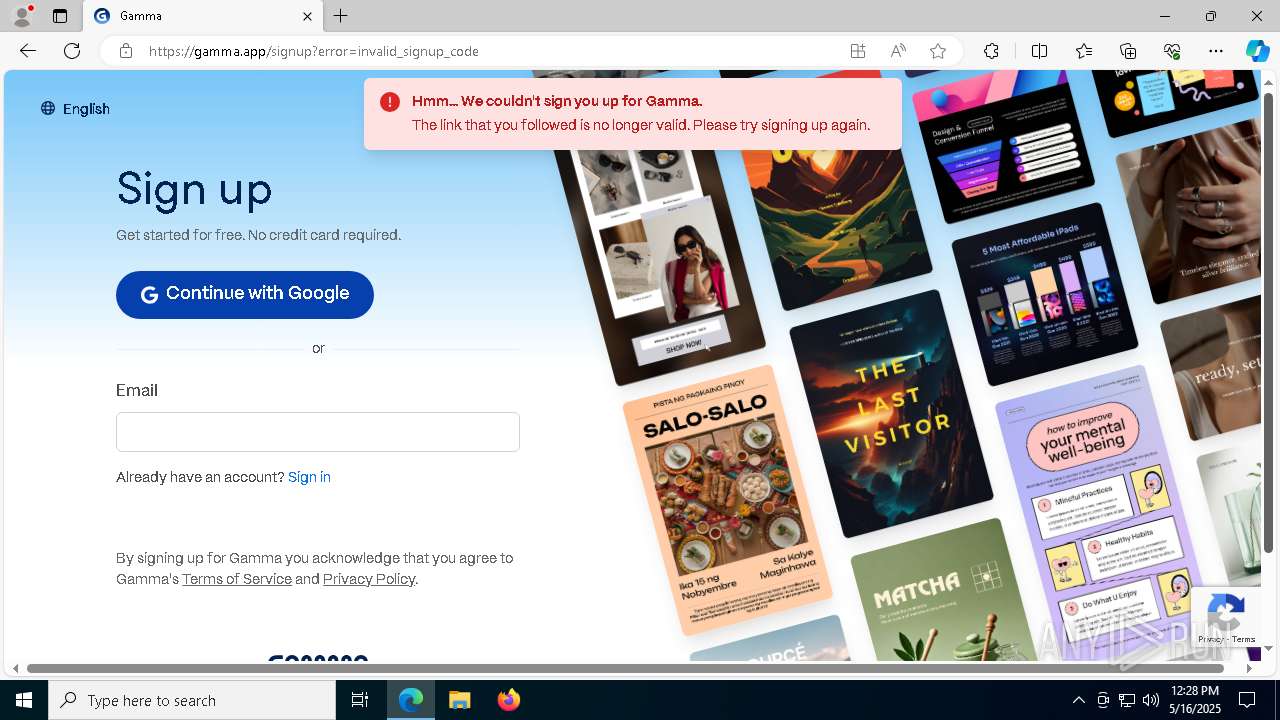The height and width of the screenshot is (720, 1280).
Task: Open browser Extensions puzzle icon
Action: click(x=991, y=51)
